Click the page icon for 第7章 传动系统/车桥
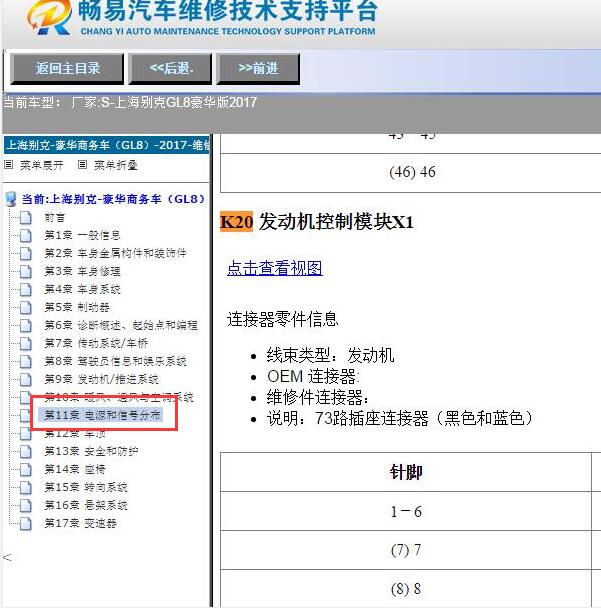The width and height of the screenshot is (601, 608). pyautogui.click(x=26, y=343)
